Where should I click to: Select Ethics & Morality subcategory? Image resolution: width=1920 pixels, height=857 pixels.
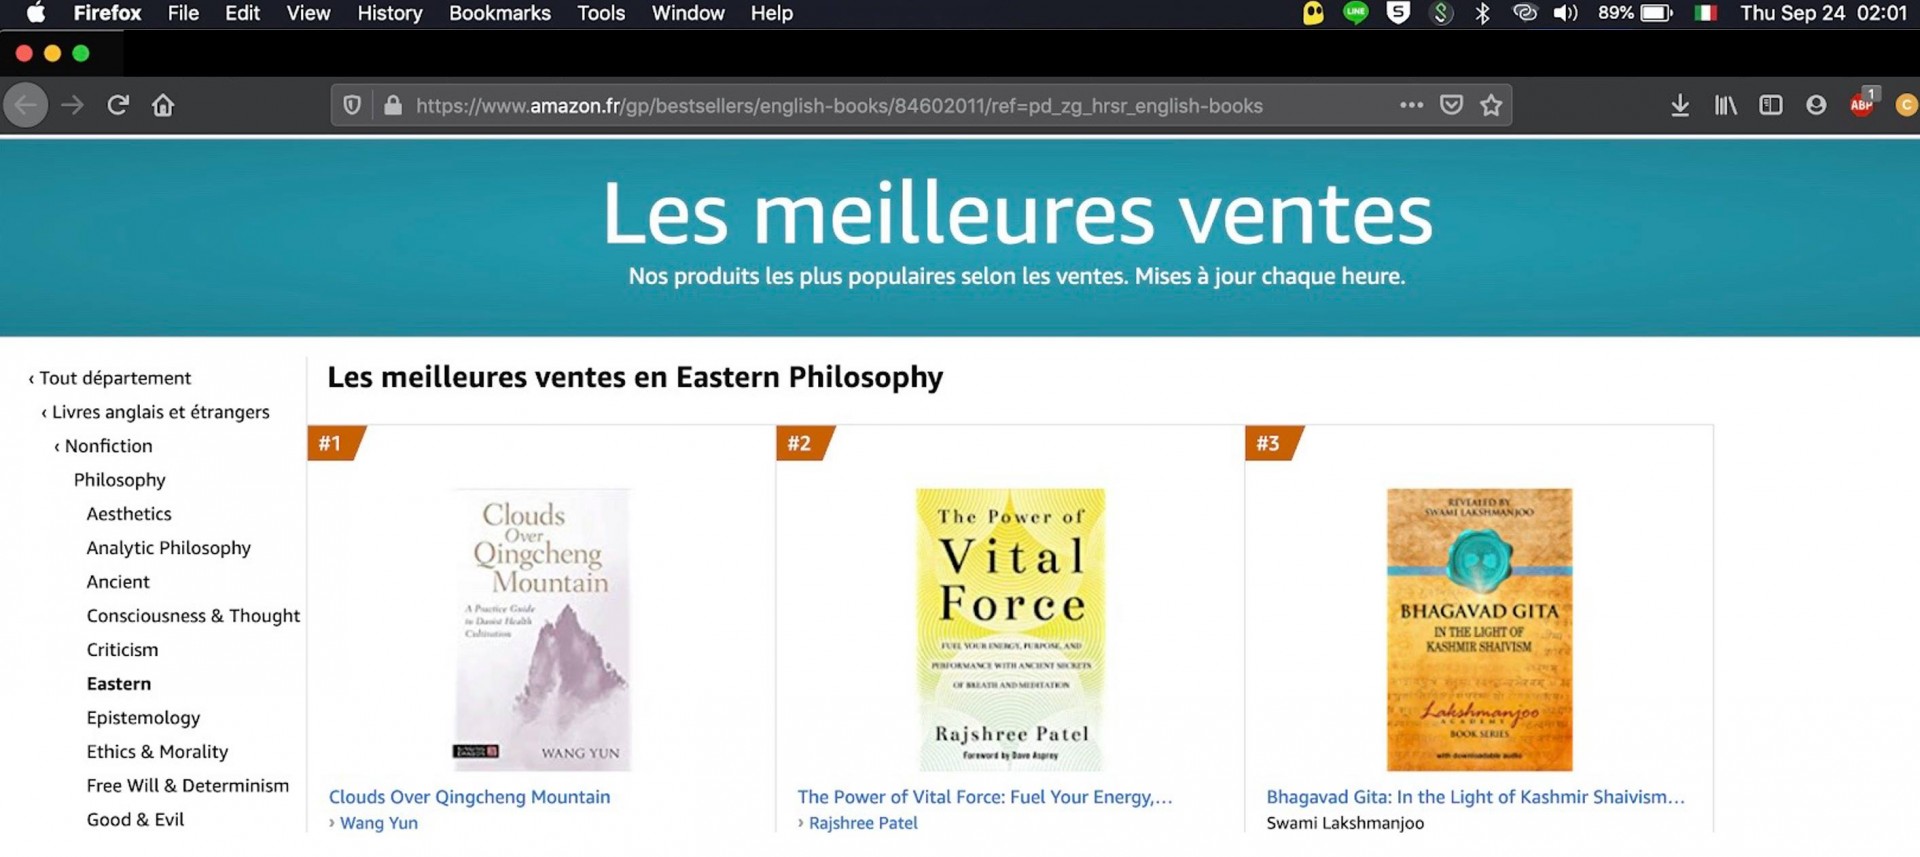point(157,752)
